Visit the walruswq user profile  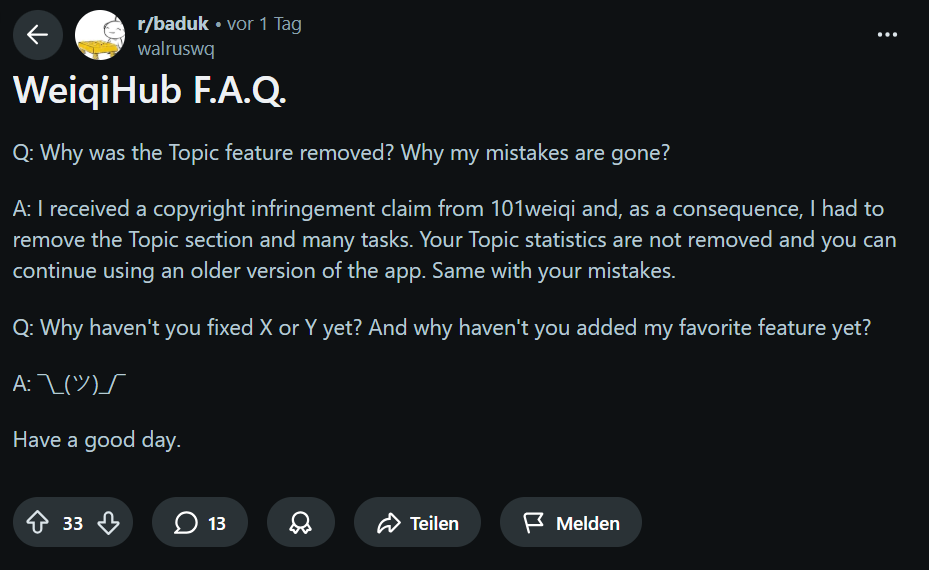tap(175, 47)
